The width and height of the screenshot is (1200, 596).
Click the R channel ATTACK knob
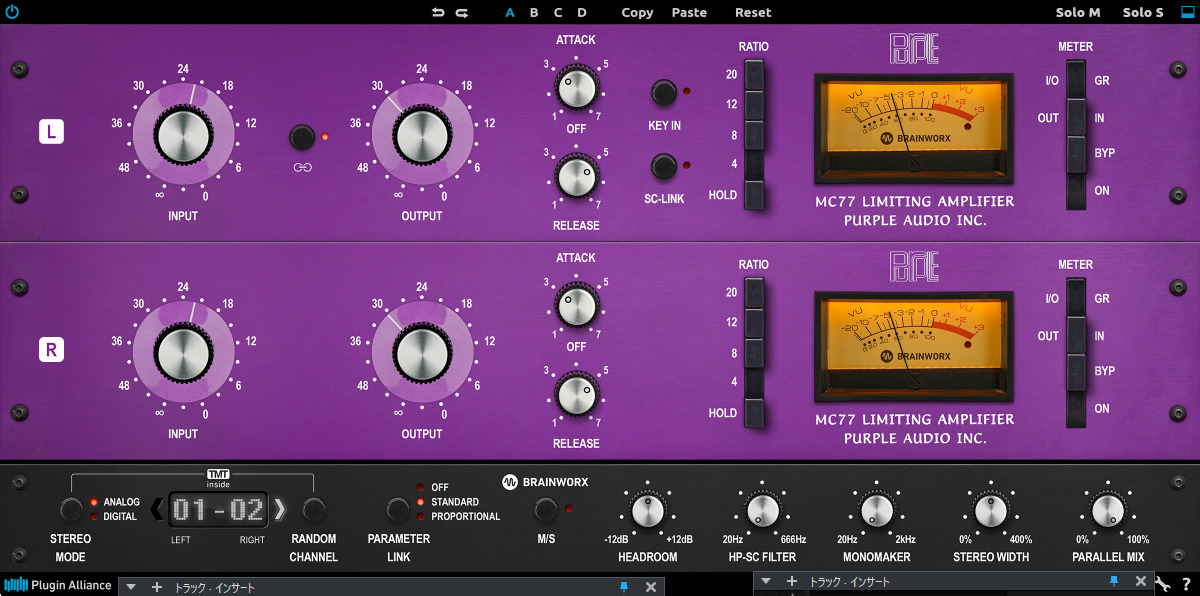click(575, 306)
